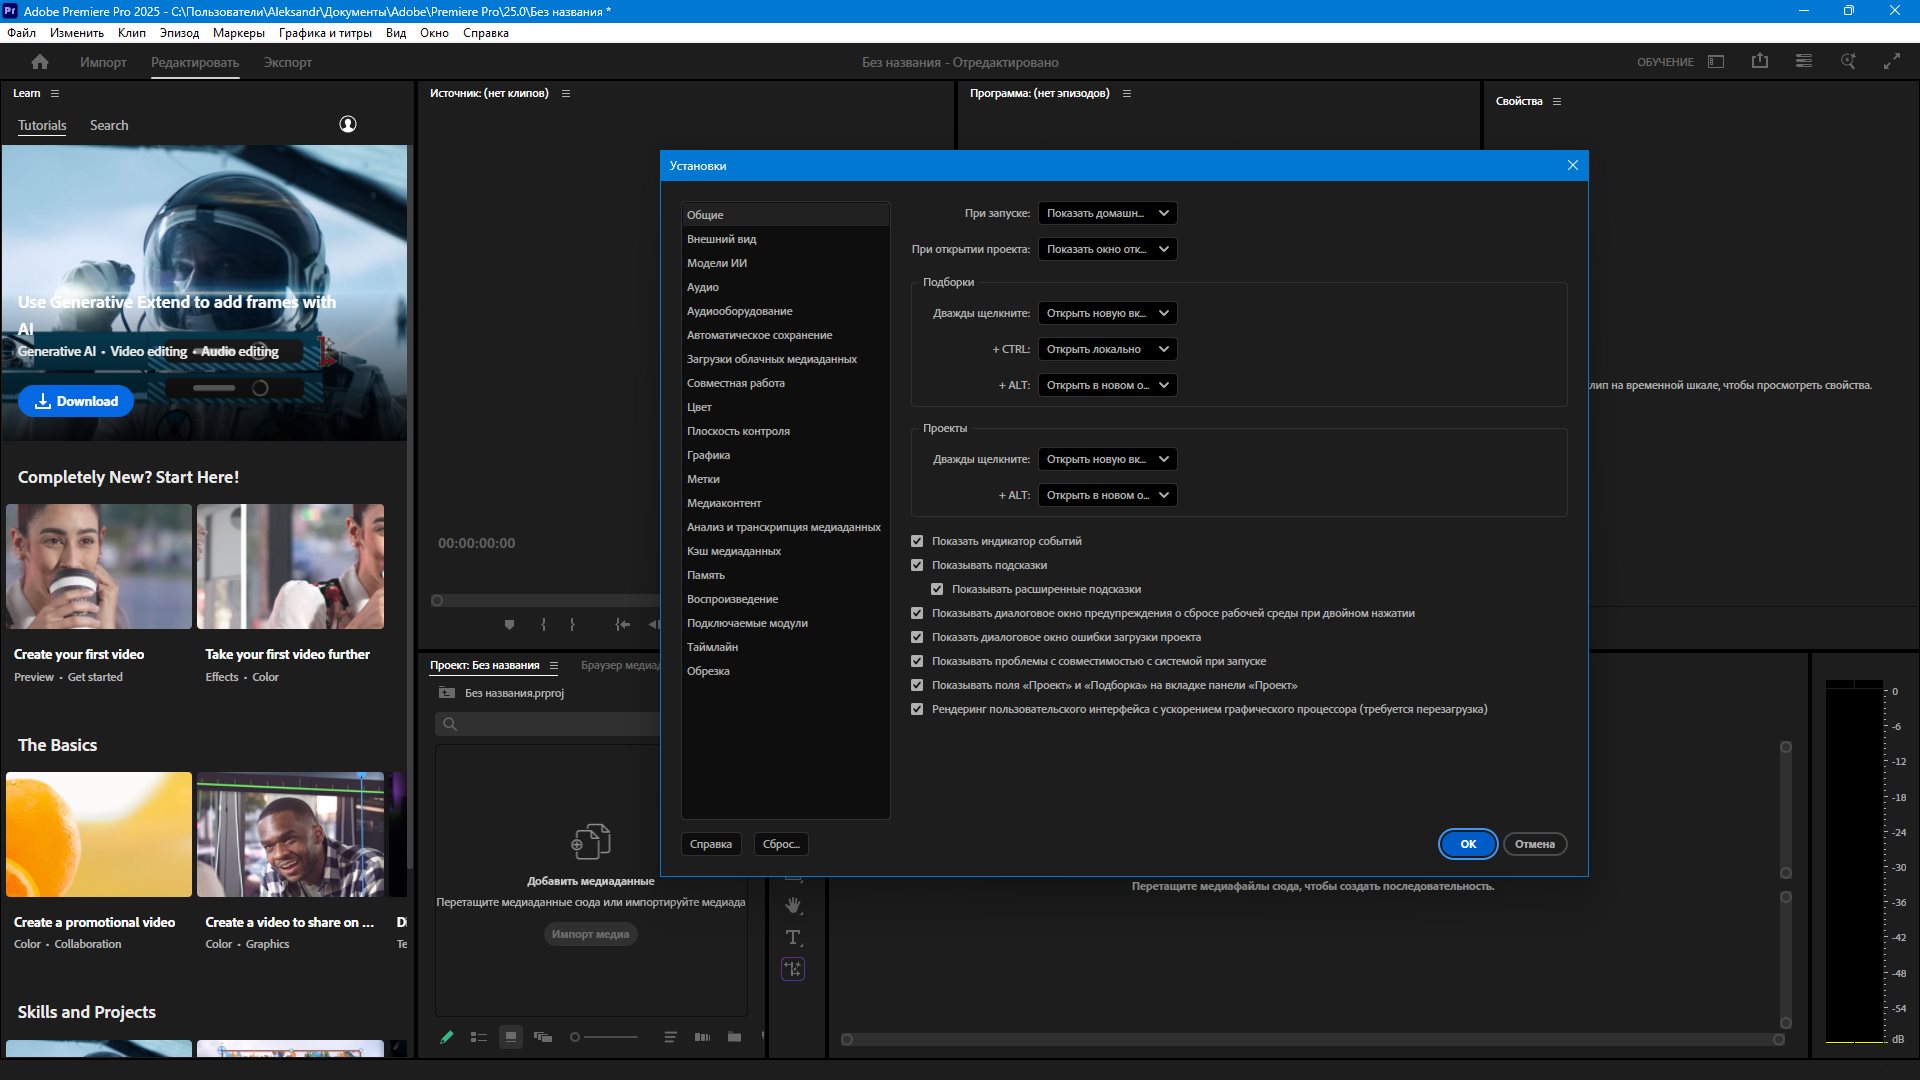The image size is (1920, 1080).
Task: Open the "Графика и титры" menu
Action: [x=325, y=33]
